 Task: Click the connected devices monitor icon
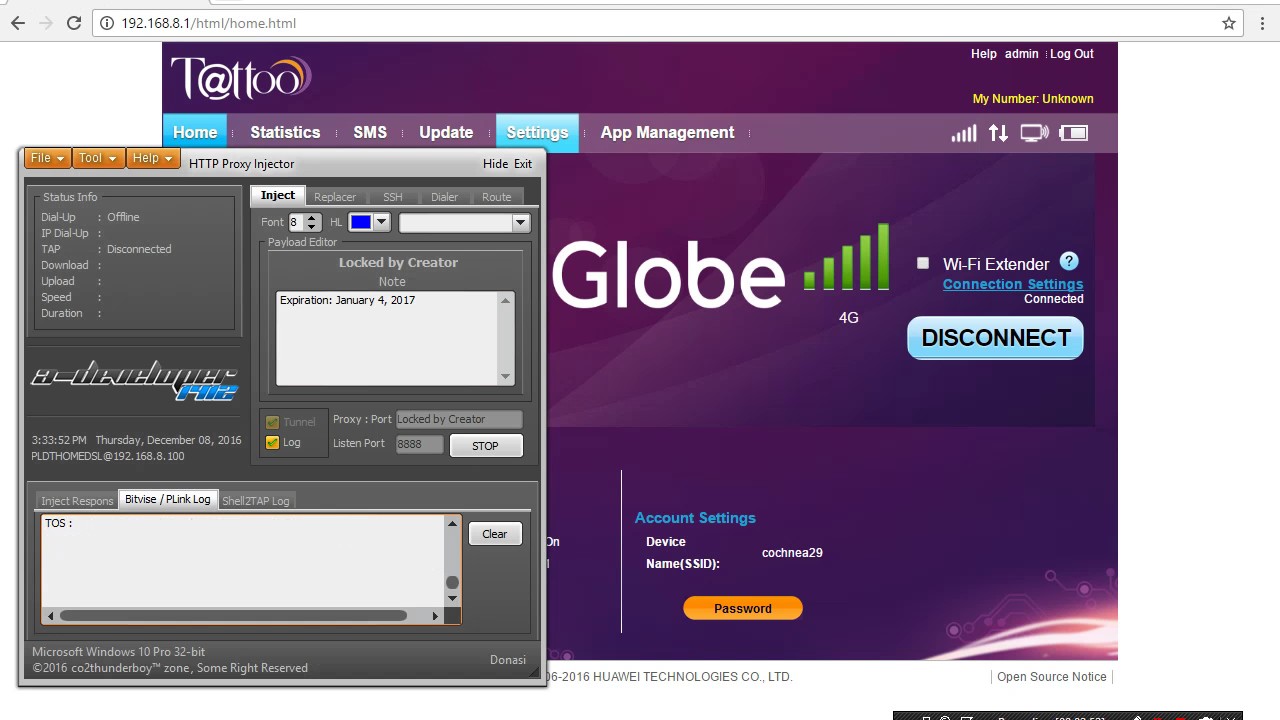tap(1034, 133)
